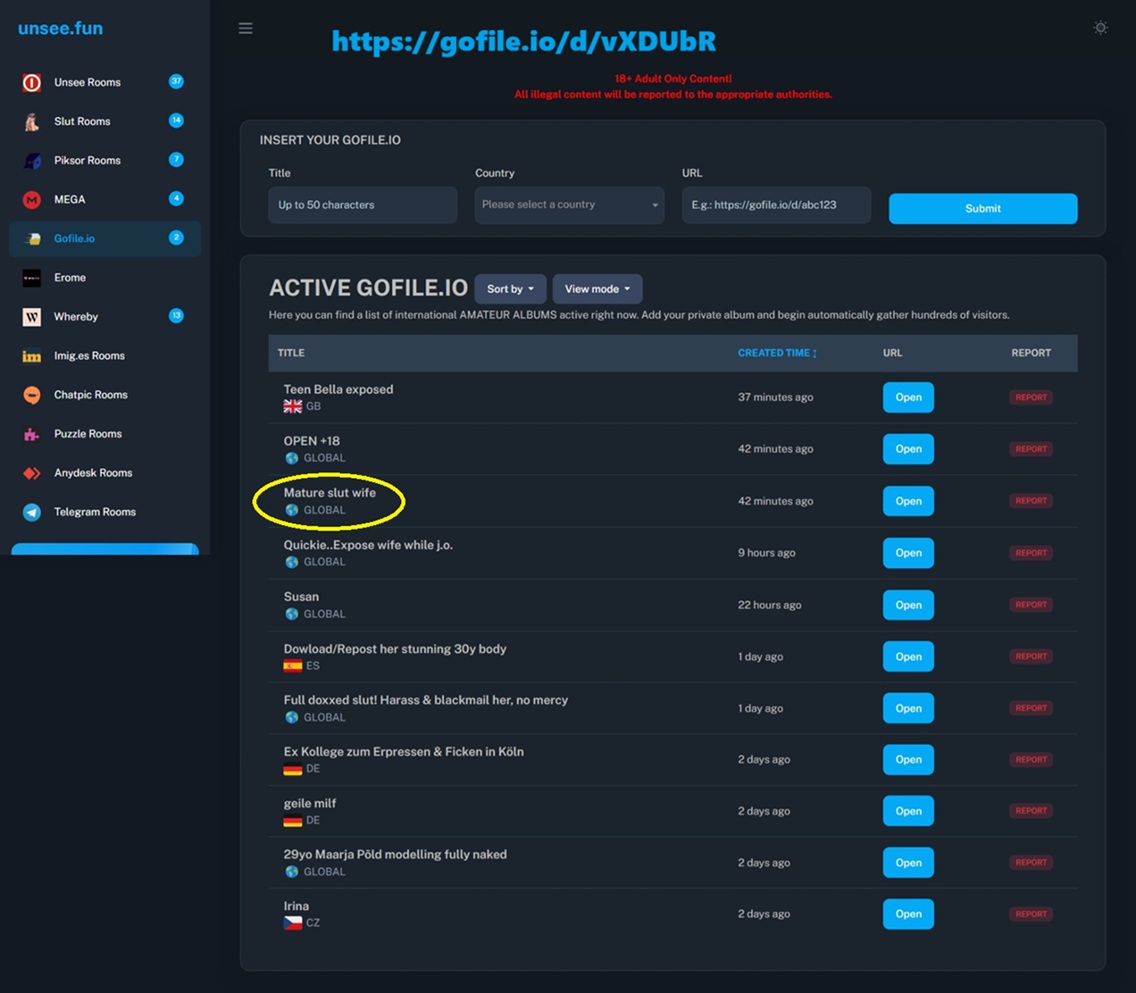
Task: Select the Unsee Rooms sidebar icon
Action: coord(32,83)
